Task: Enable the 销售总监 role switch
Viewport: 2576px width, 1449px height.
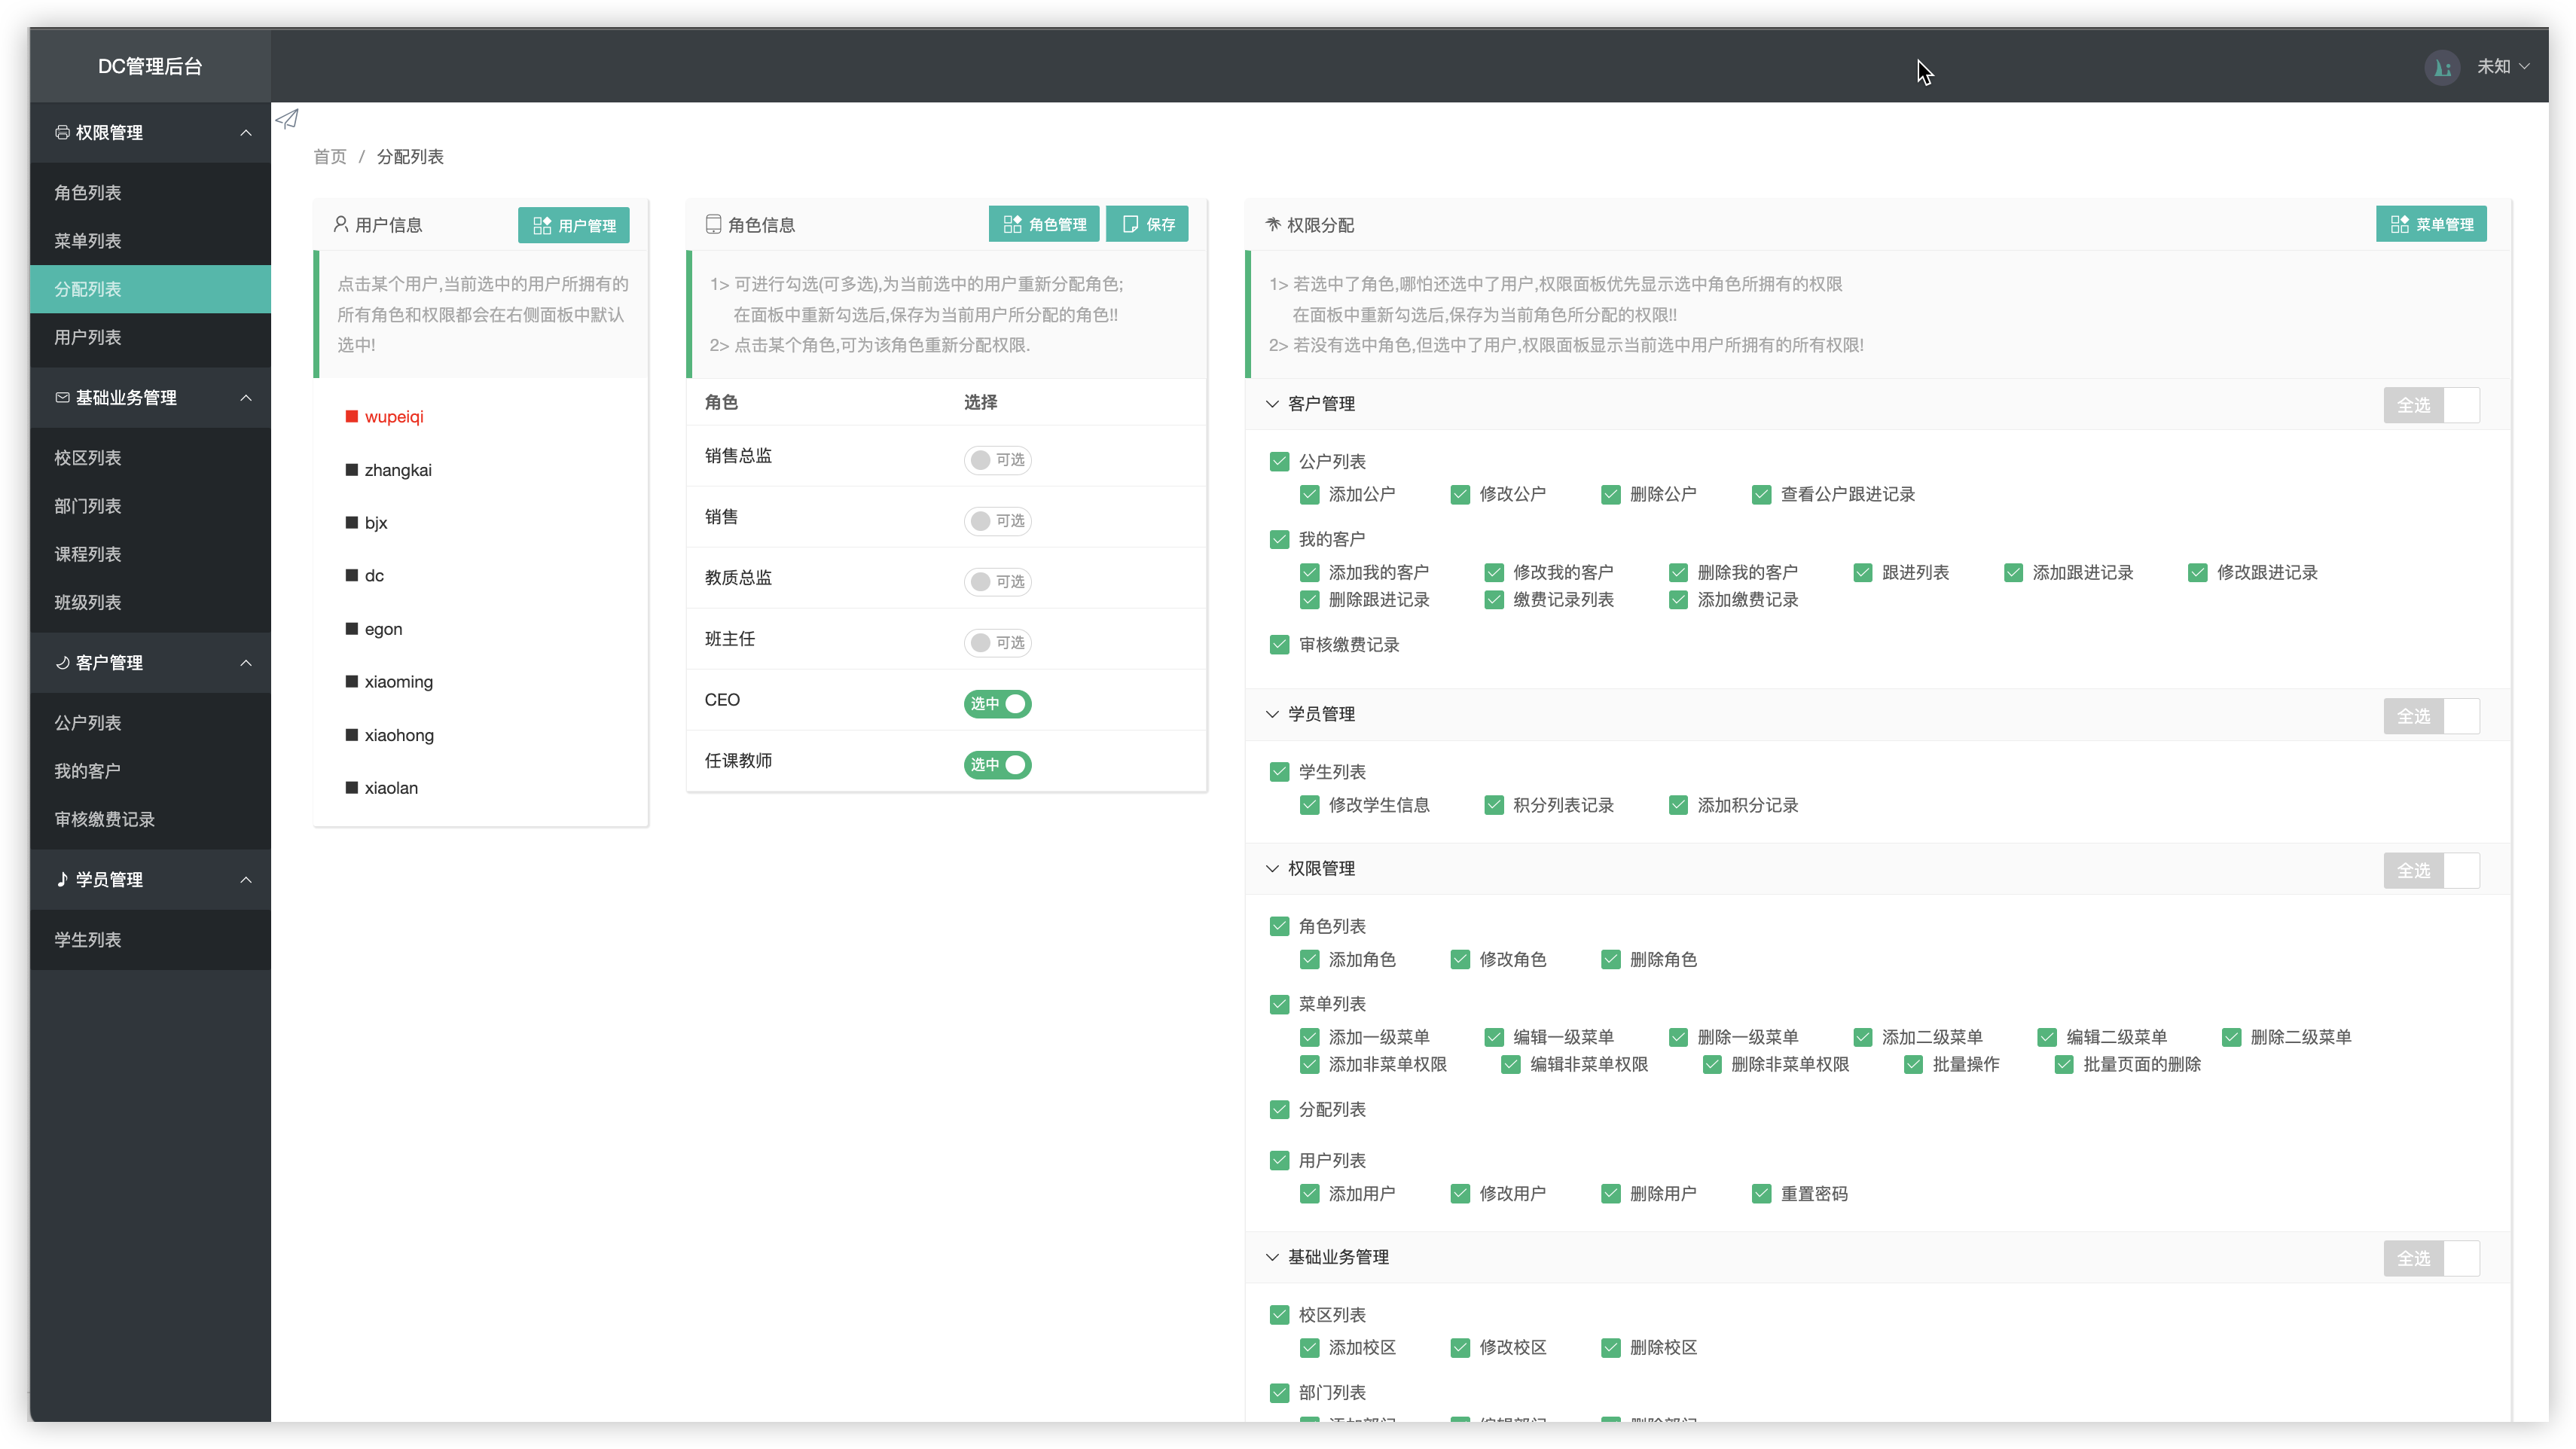Action: tap(997, 460)
